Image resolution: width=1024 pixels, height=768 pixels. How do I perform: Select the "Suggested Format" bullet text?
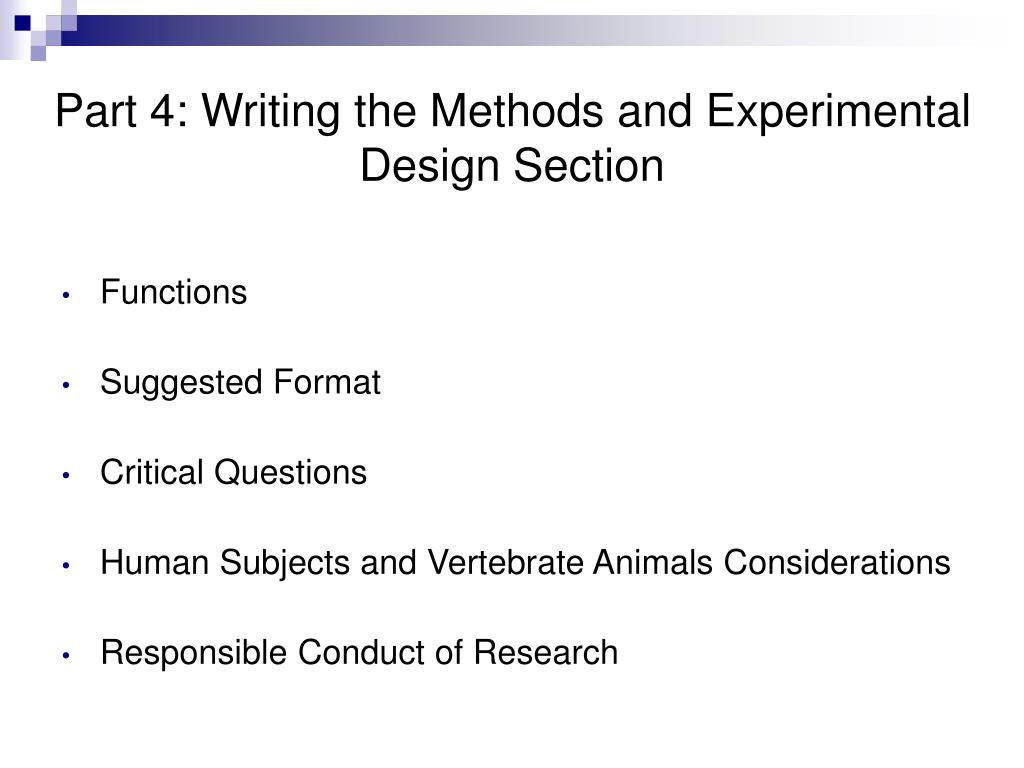pos(240,383)
